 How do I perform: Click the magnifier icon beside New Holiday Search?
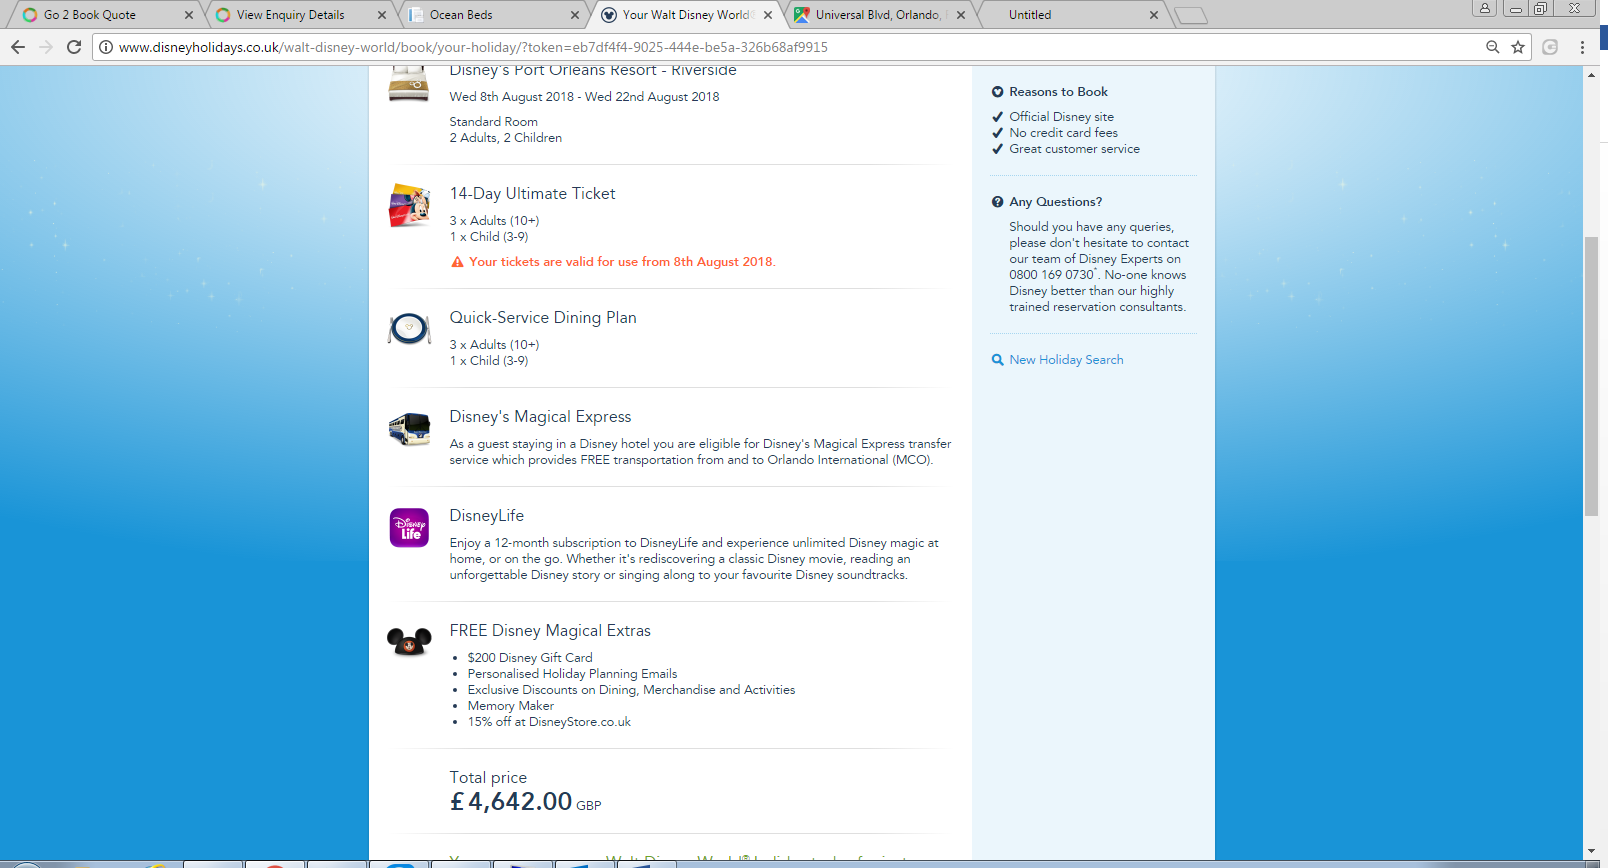(x=997, y=360)
